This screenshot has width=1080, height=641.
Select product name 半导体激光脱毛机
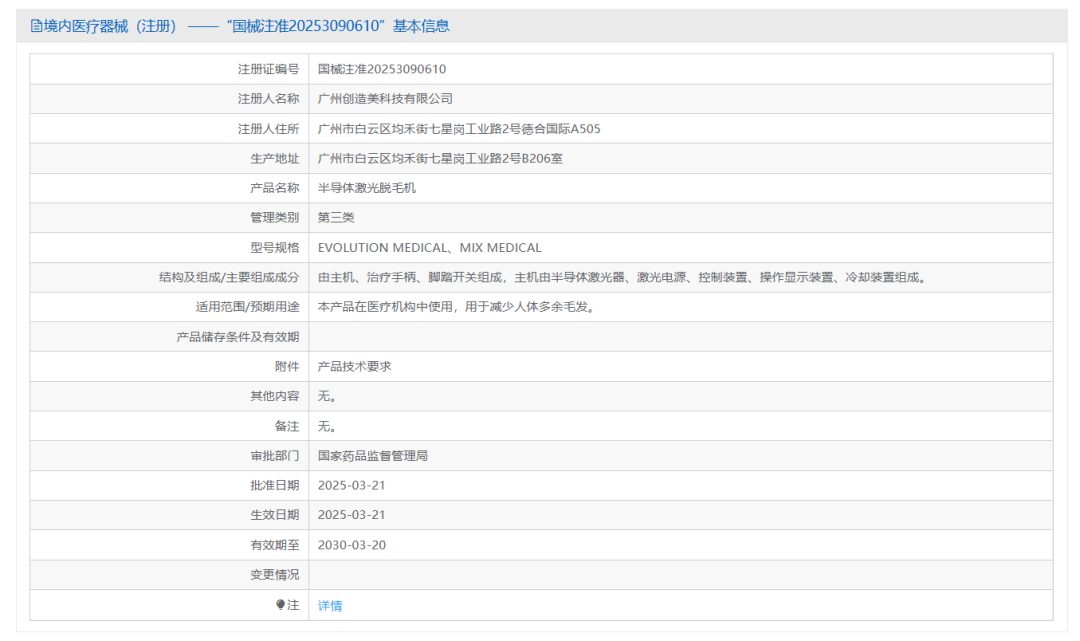(x=366, y=188)
